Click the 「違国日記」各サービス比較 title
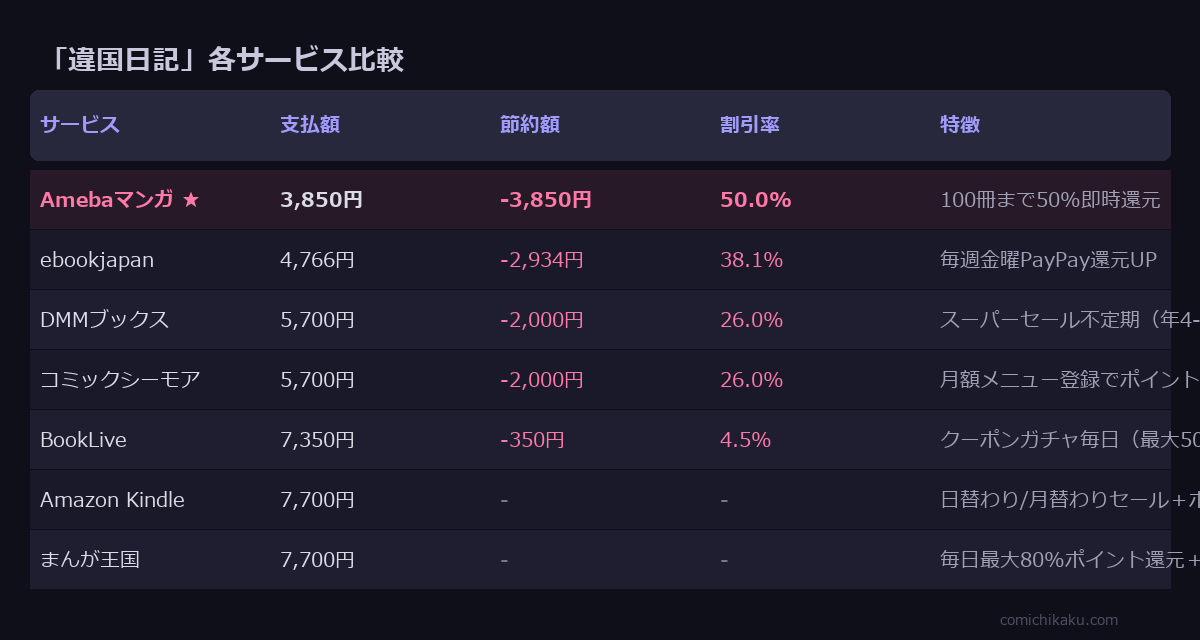 pos(225,60)
